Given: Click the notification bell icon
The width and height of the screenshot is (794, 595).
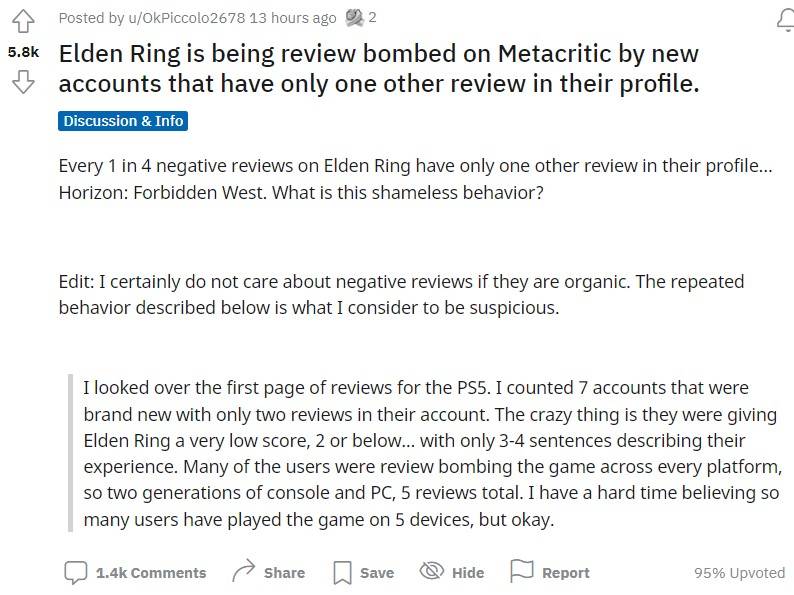Looking at the screenshot, I should (x=786, y=19).
